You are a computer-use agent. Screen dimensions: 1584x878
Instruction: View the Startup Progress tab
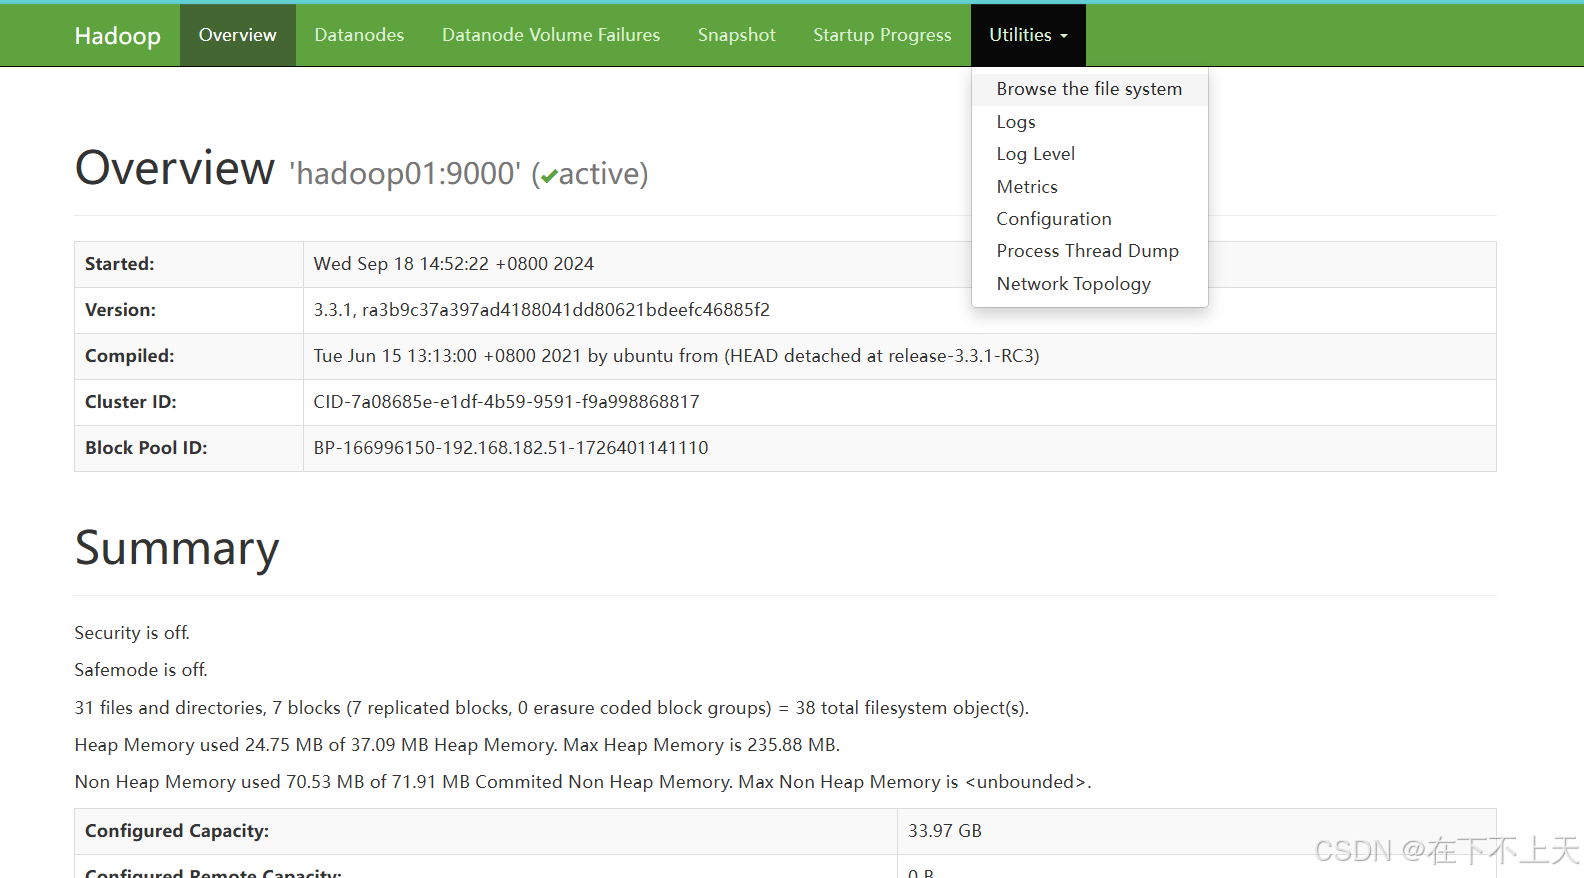[x=882, y=35]
